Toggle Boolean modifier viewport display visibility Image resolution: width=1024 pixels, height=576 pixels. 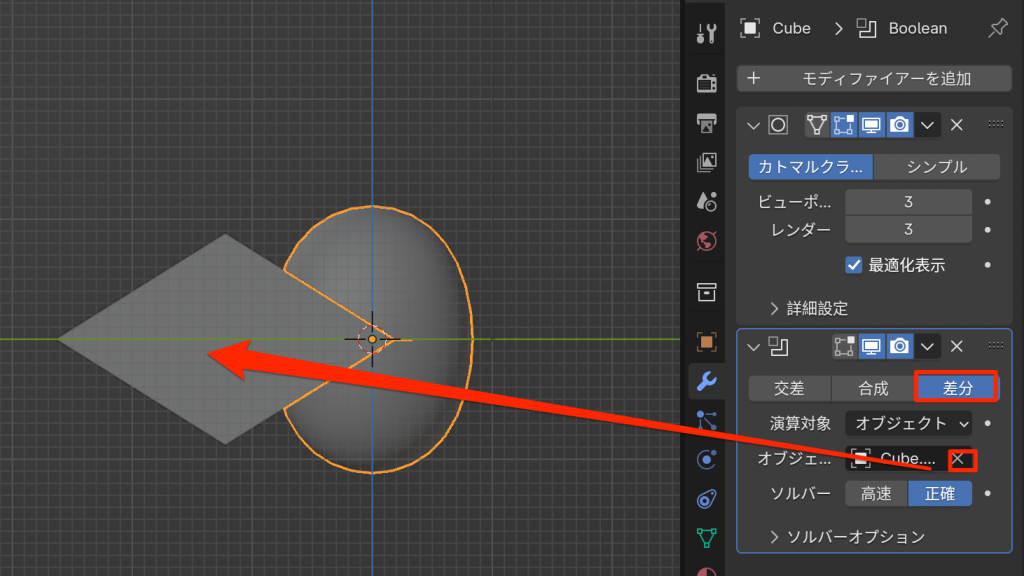871,346
